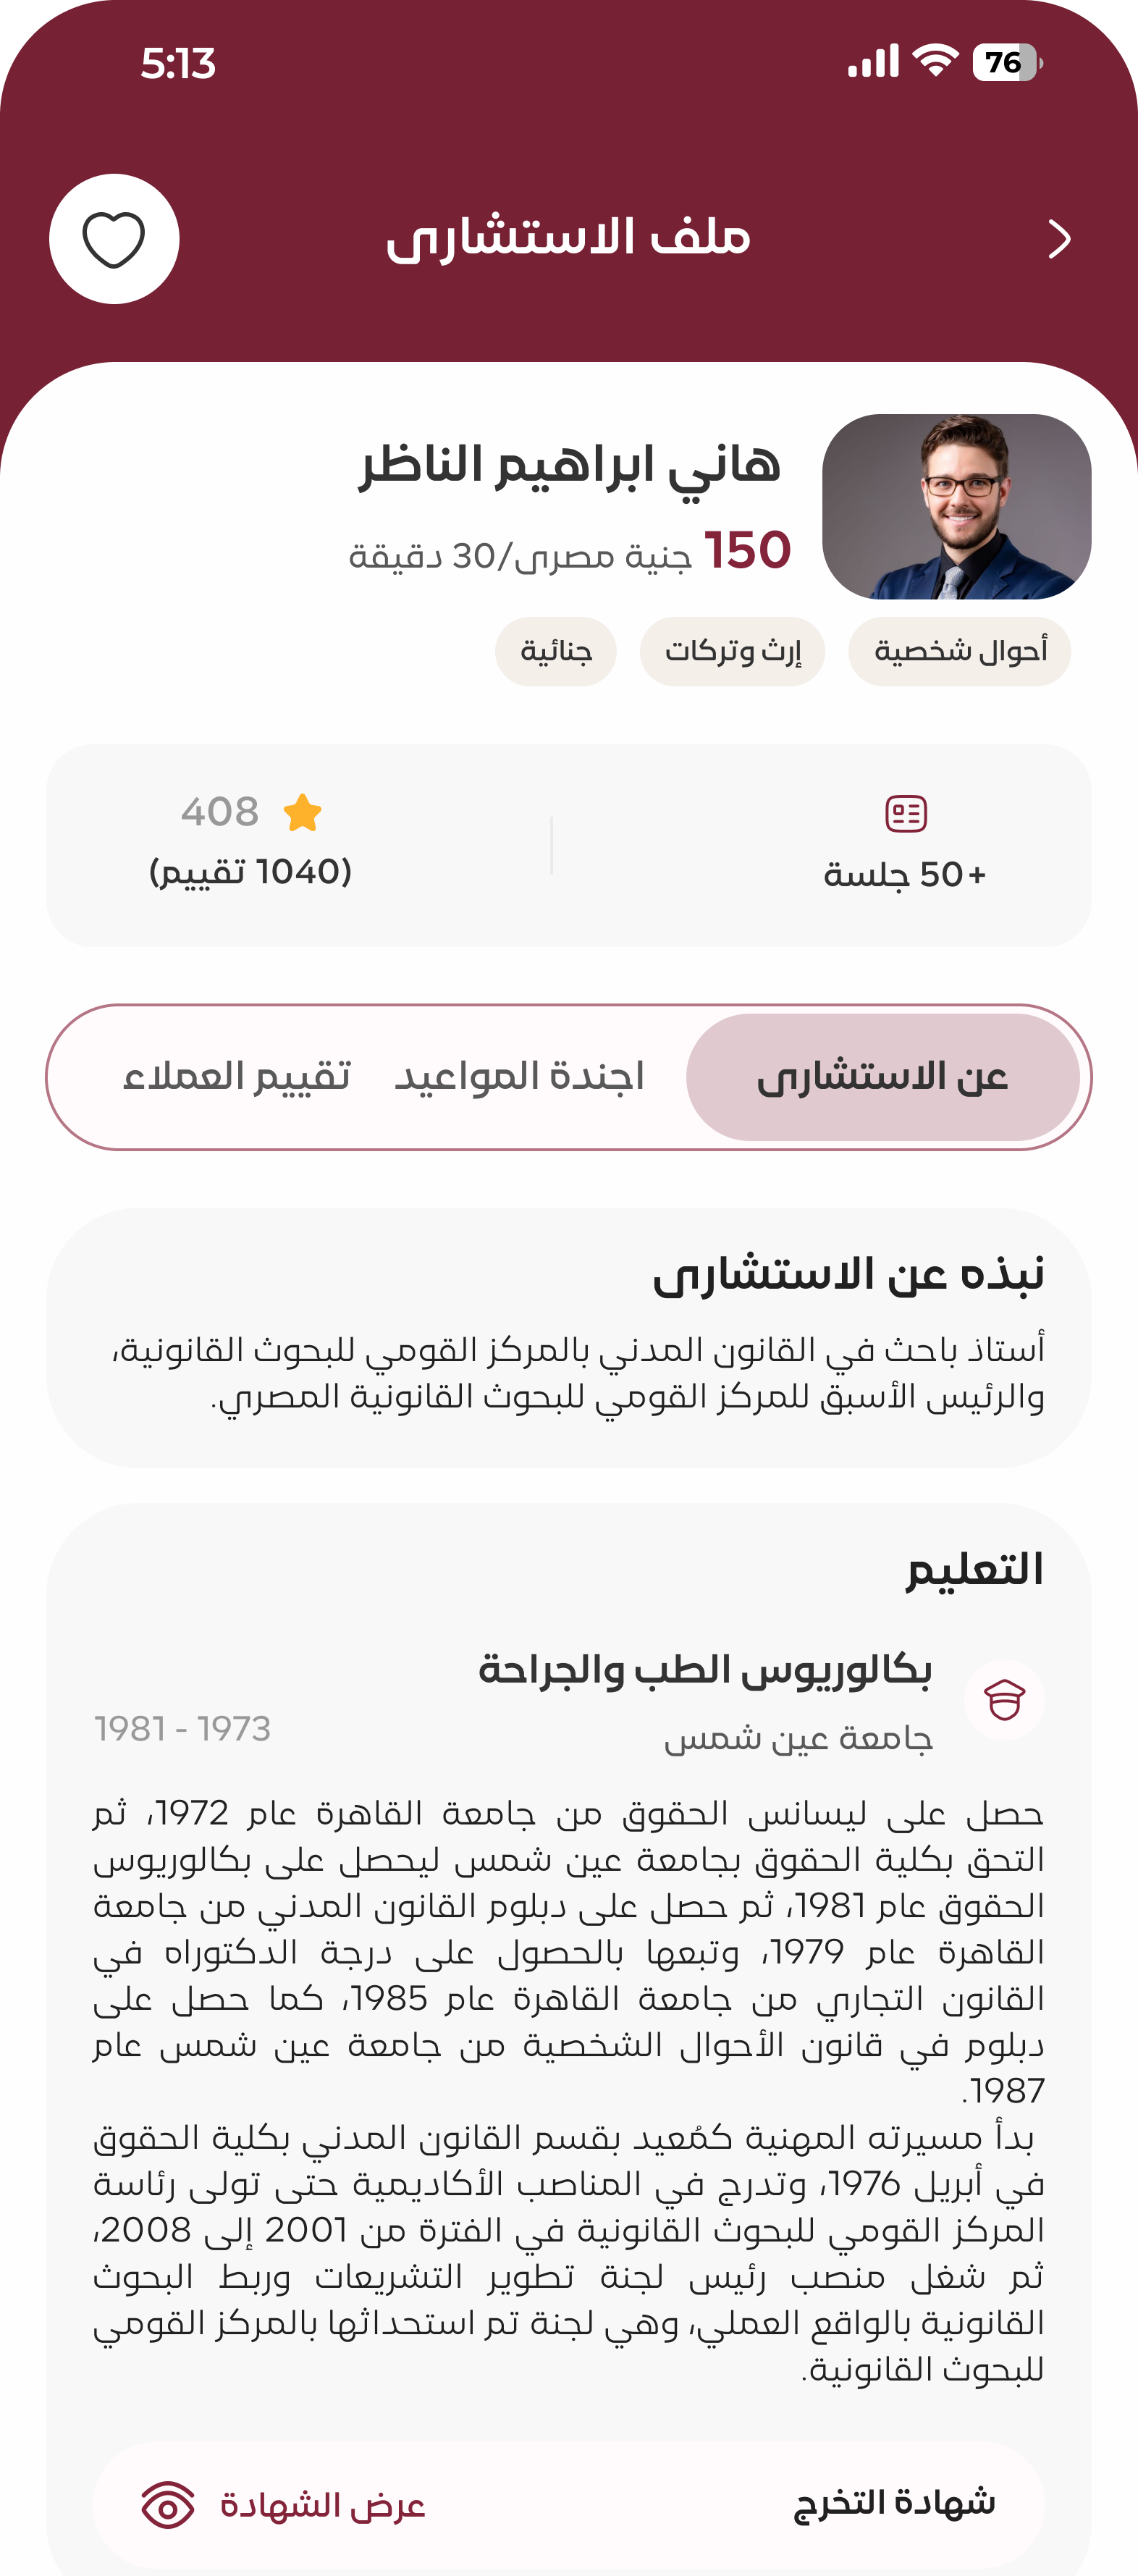This screenshot has height=2576, width=1138.
Task: Tap the graduation cap education icon
Action: click(x=1004, y=1700)
